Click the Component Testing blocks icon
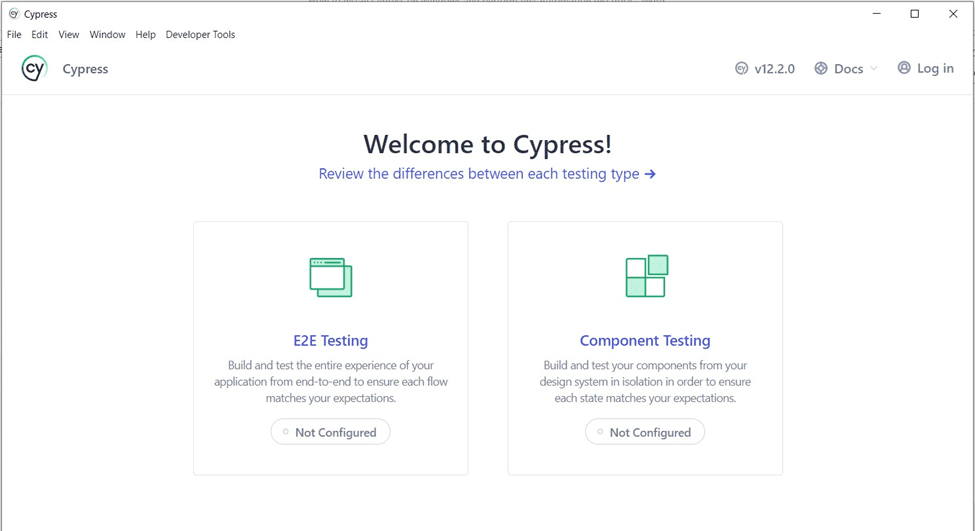 [646, 276]
